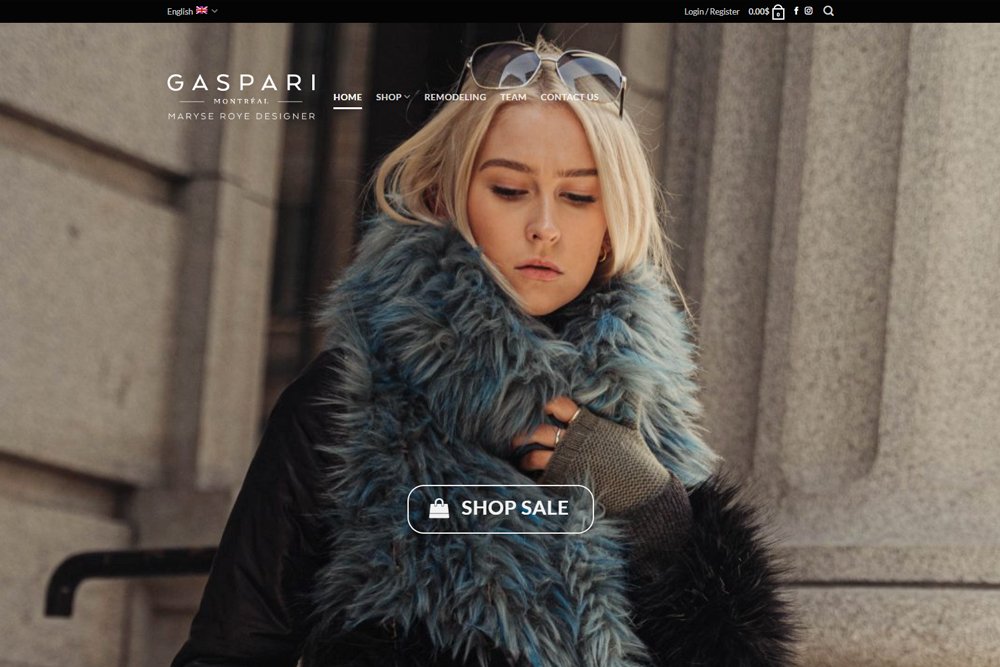This screenshot has width=1000, height=667.
Task: Click the 0.00$ cart total
Action: (758, 12)
